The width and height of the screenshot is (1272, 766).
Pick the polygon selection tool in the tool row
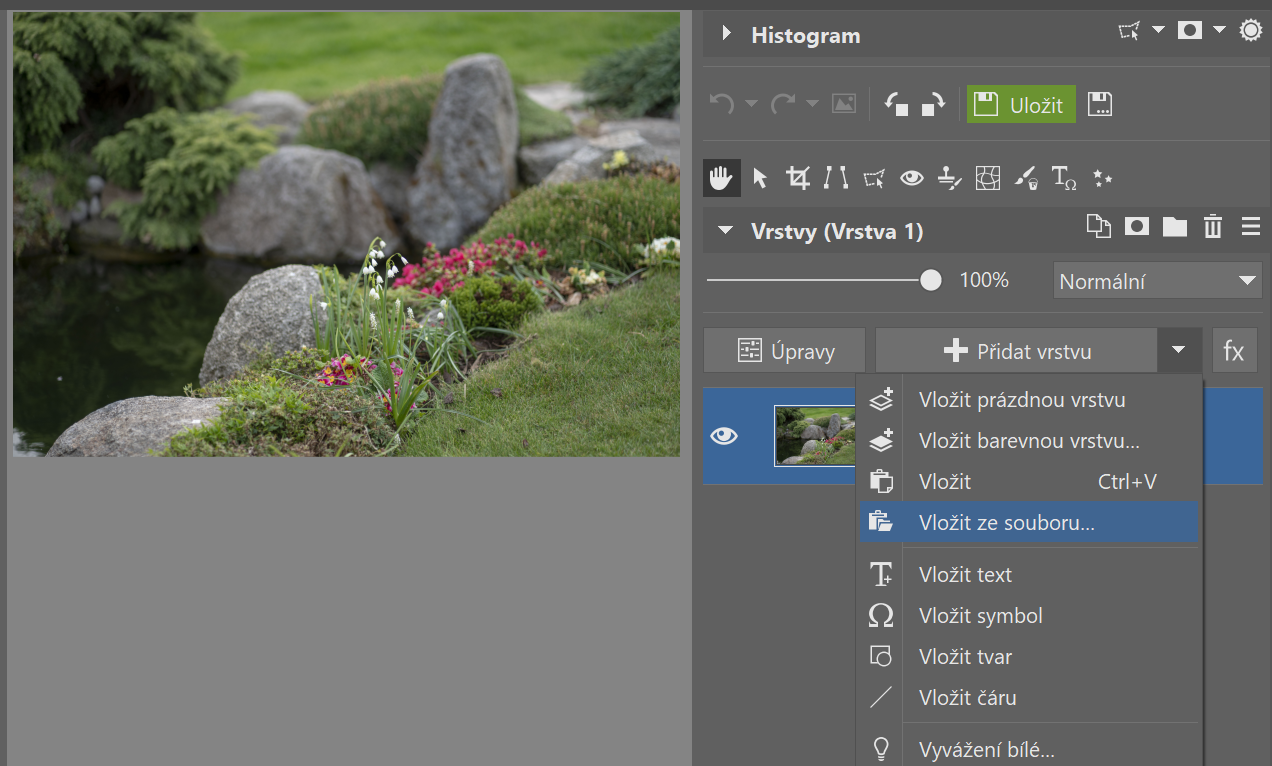(x=874, y=179)
